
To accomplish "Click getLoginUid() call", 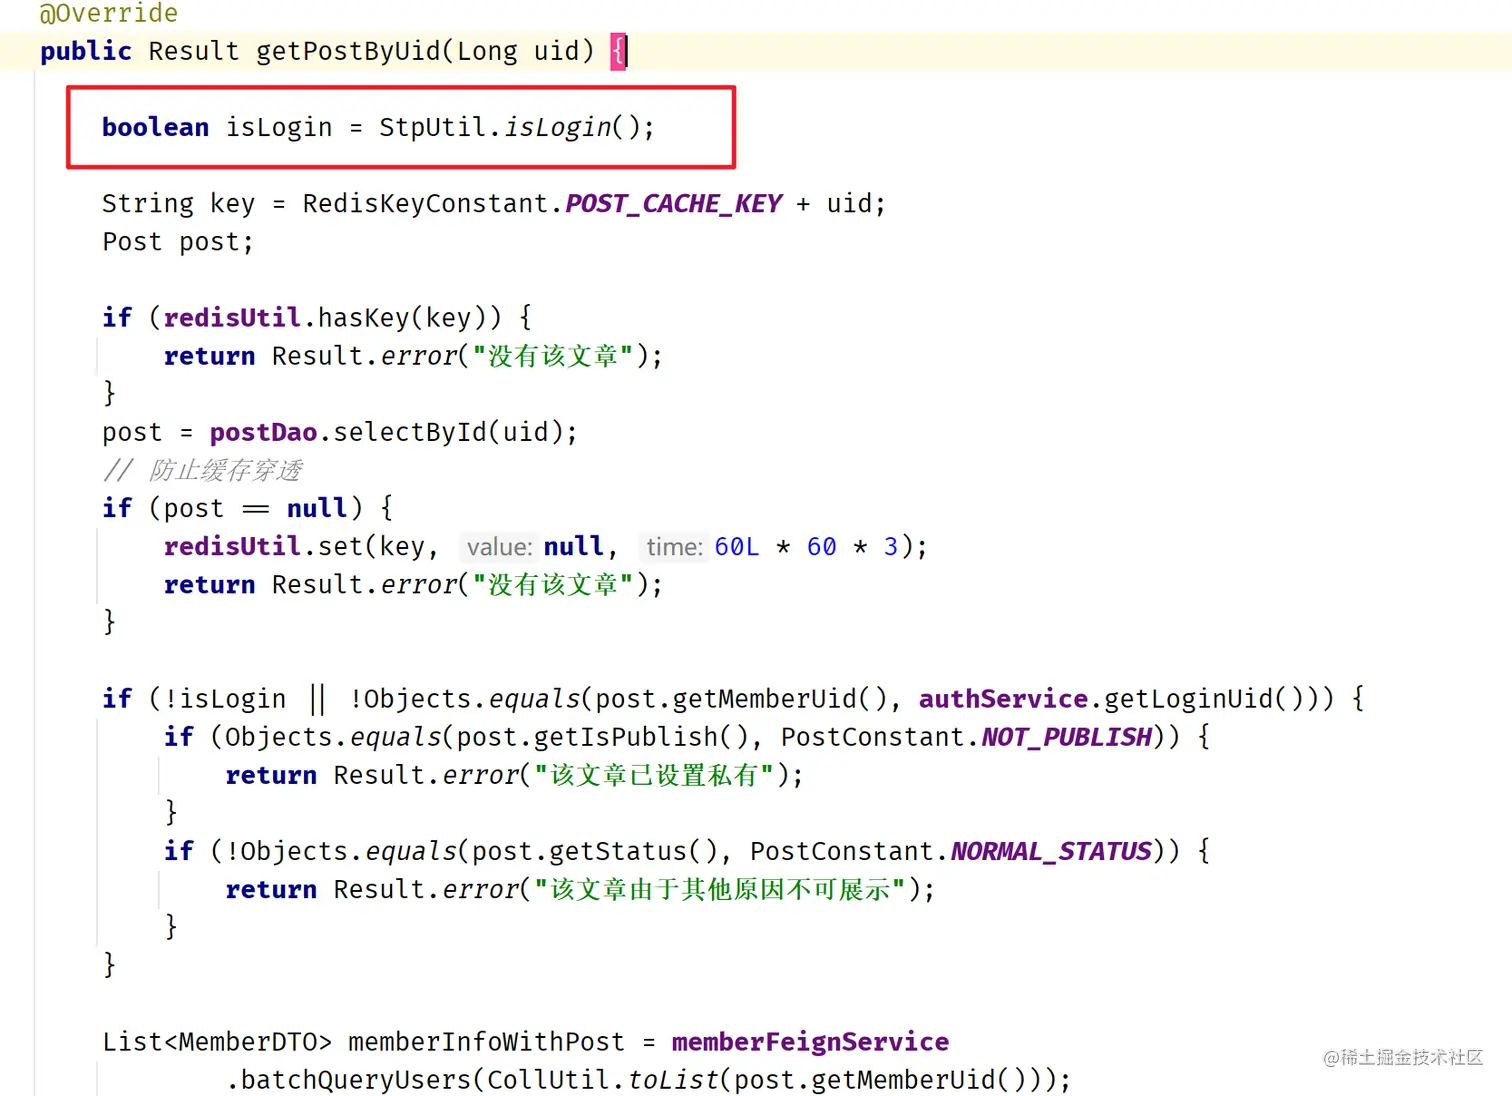I will [x=1204, y=698].
